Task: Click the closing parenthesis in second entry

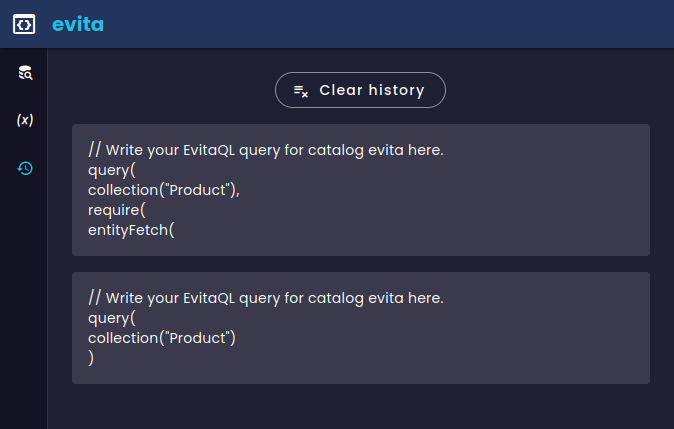Action: click(x=91, y=358)
